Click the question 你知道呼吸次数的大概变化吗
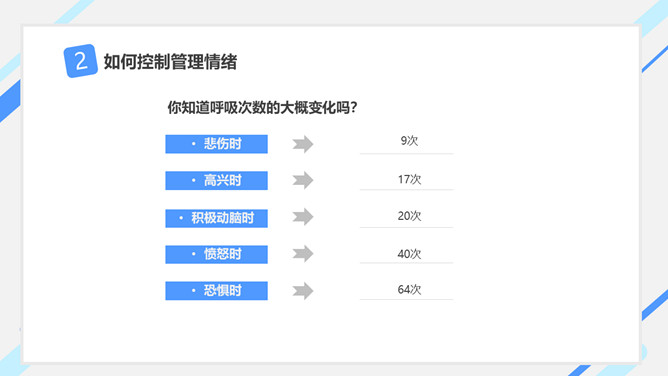This screenshot has height=376, width=668. (262, 107)
